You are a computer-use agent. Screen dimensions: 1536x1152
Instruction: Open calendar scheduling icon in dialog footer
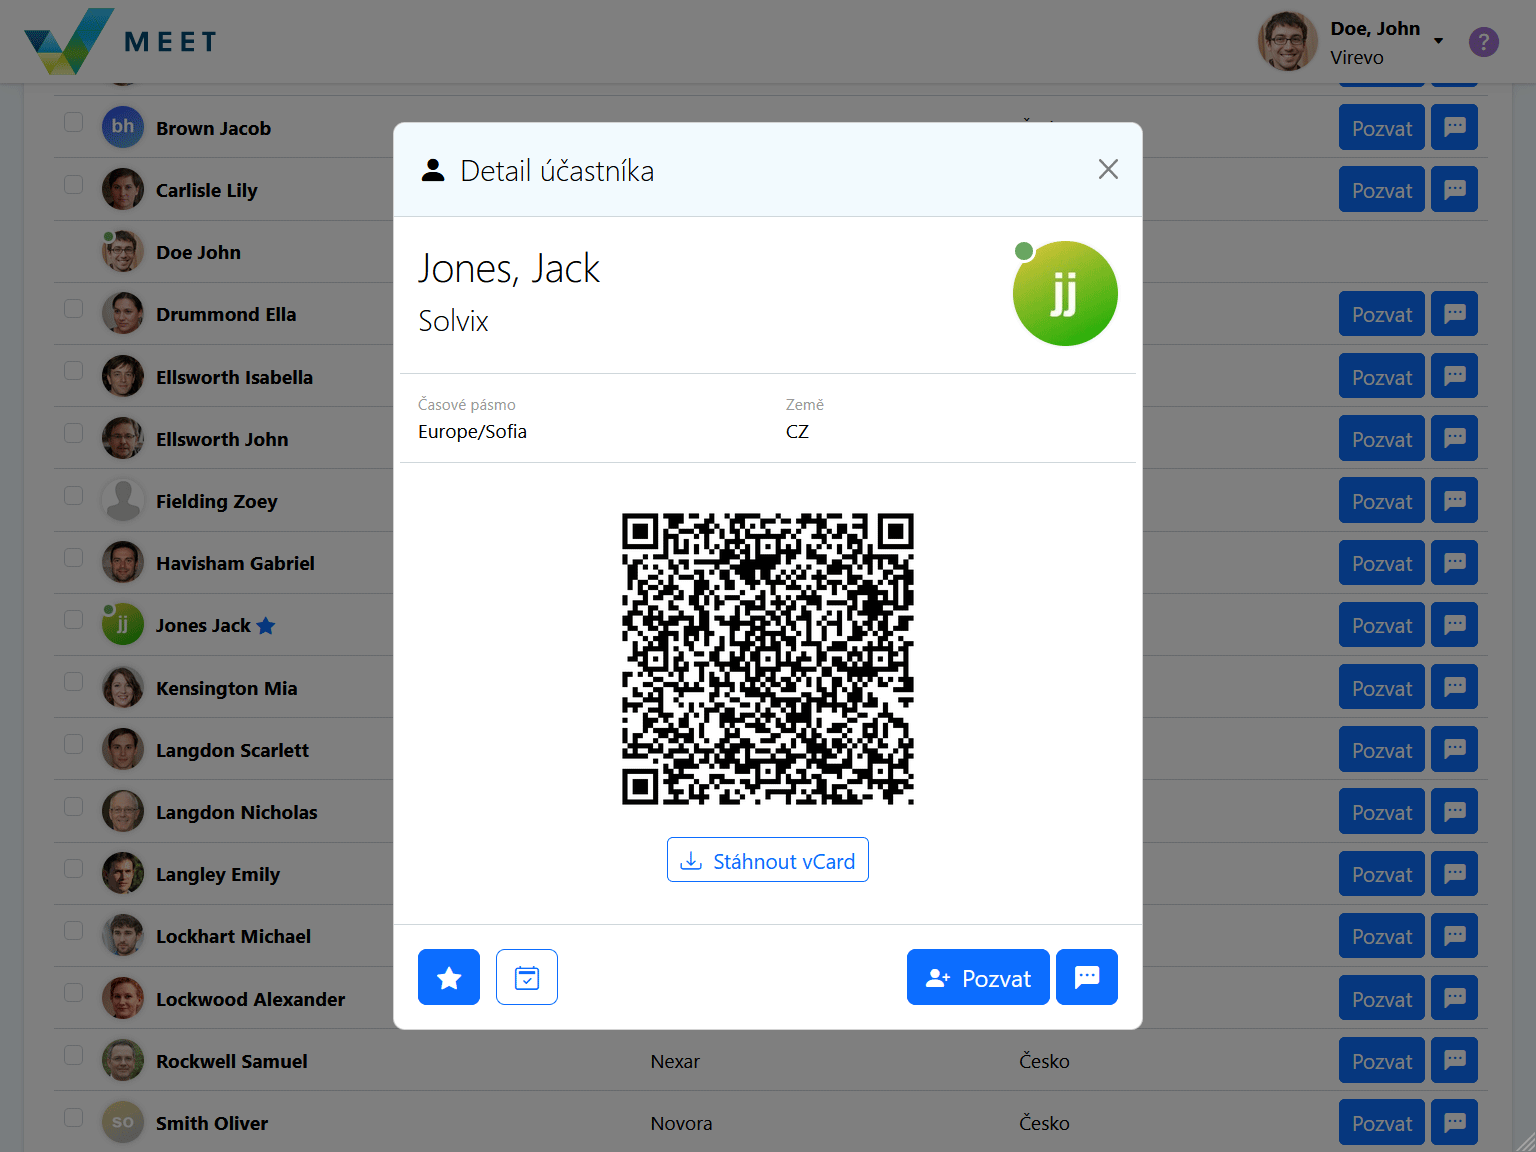pyautogui.click(x=527, y=977)
